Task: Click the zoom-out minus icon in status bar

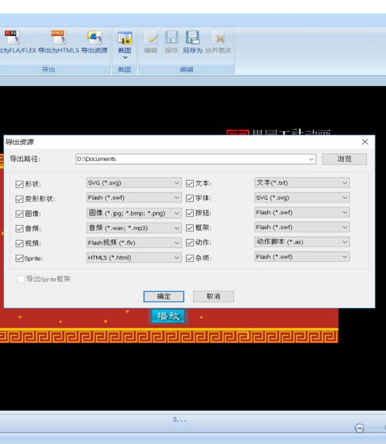Action: click(x=359, y=428)
